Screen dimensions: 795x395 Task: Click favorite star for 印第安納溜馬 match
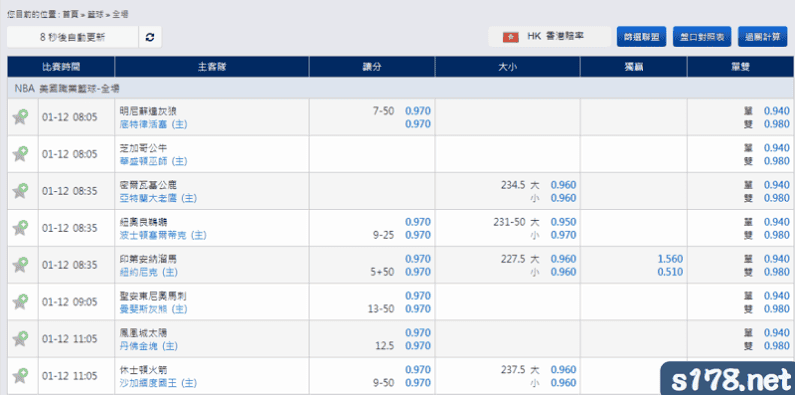click(x=20, y=265)
